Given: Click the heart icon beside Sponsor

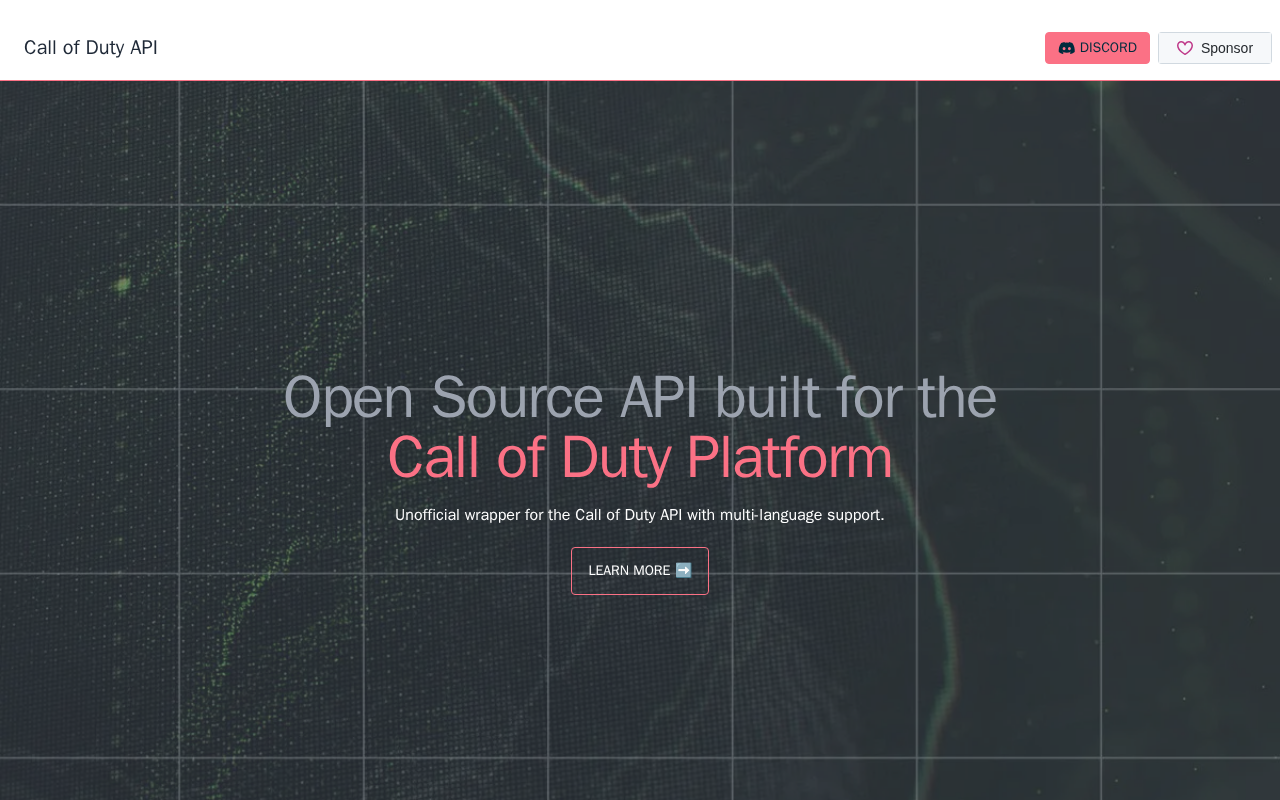Looking at the screenshot, I should point(1185,48).
